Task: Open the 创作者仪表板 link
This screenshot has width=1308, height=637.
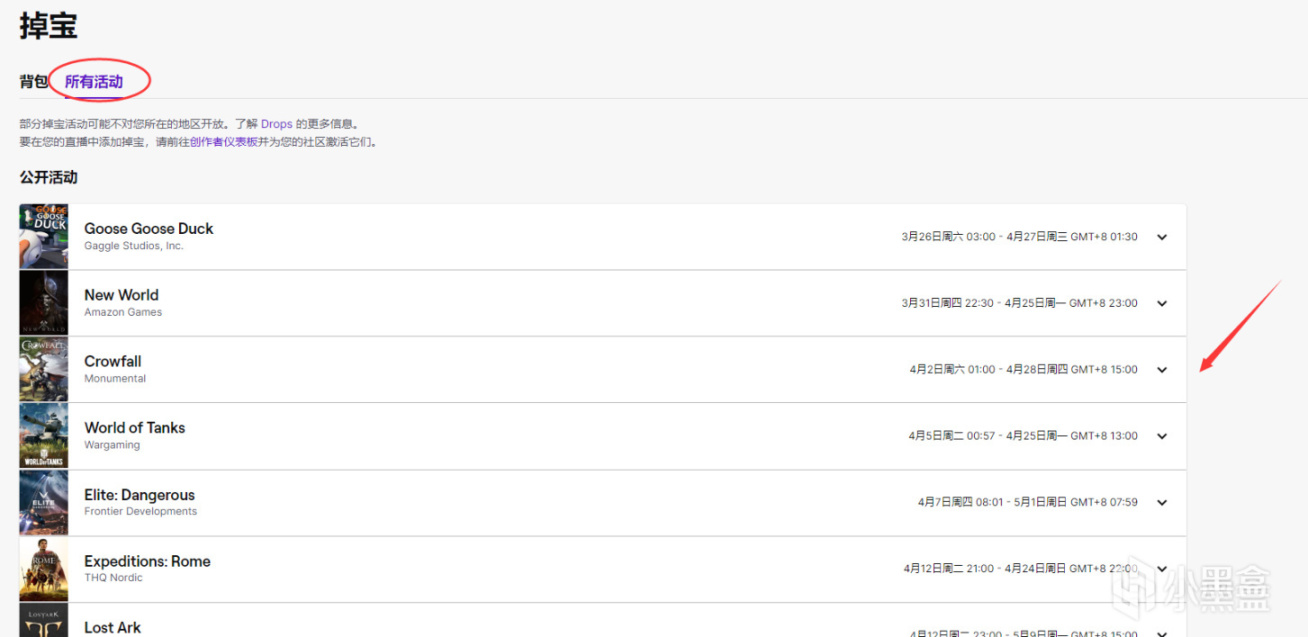Action: click(x=224, y=142)
